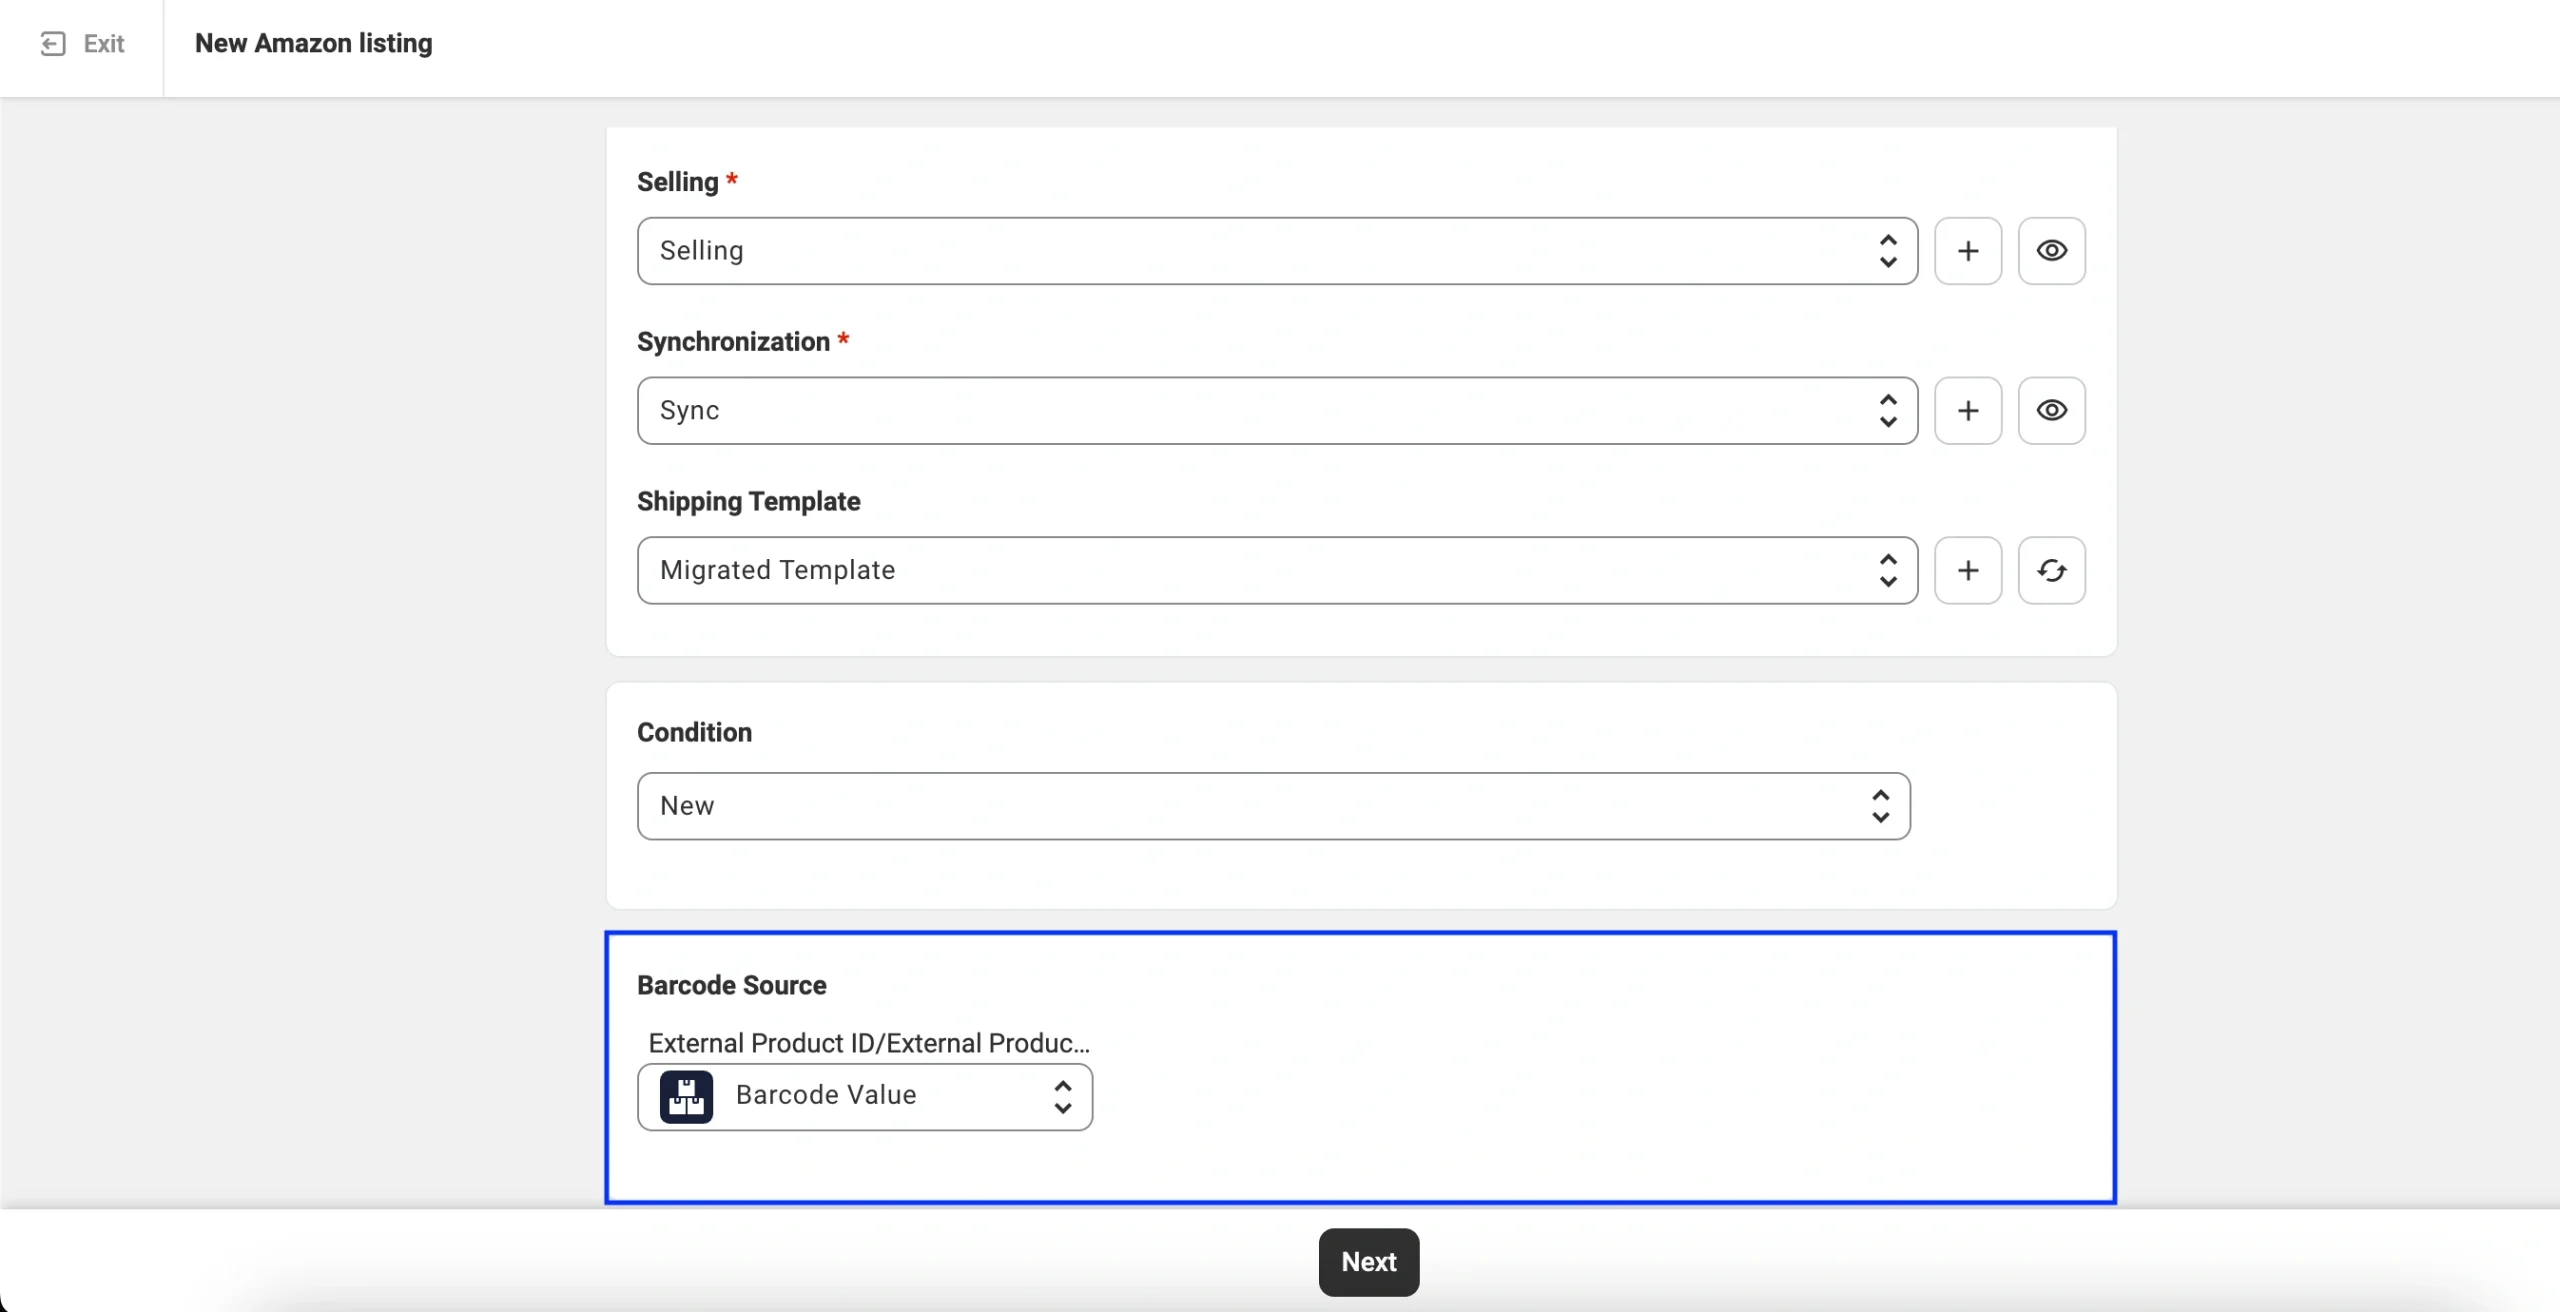
Task: View Selling policy via eye icon
Action: (2051, 251)
